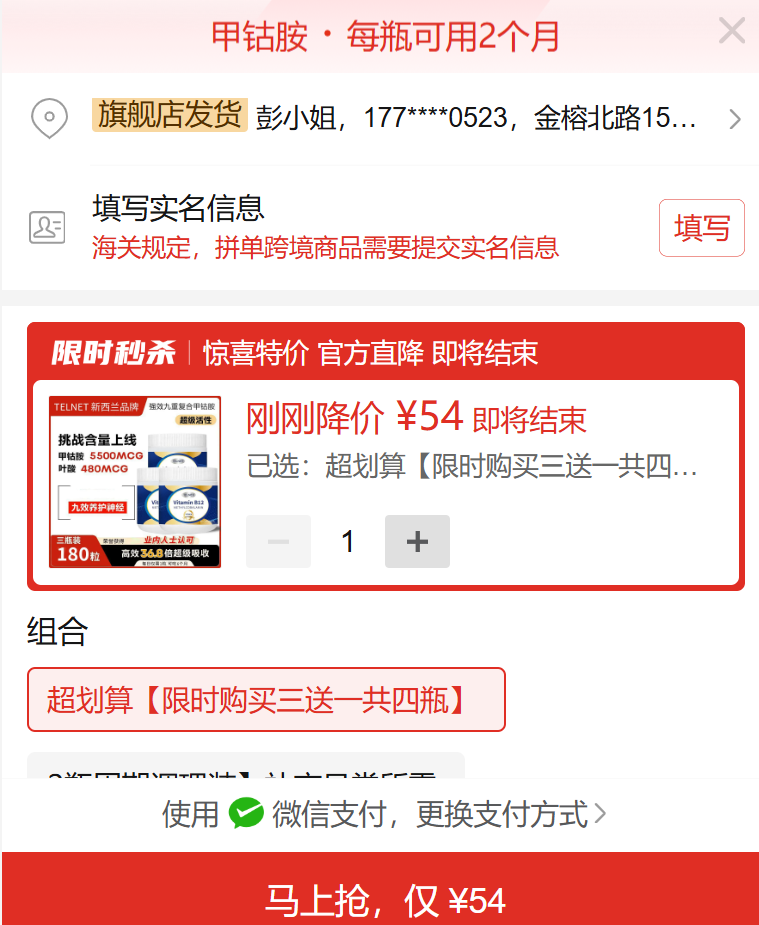
Task: Click the 已选 selected option text
Action: 472,466
